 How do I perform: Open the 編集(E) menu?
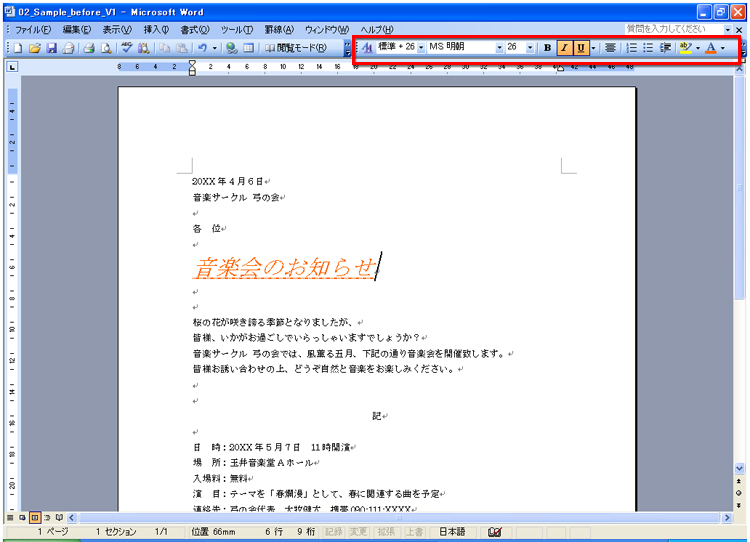[x=77, y=30]
